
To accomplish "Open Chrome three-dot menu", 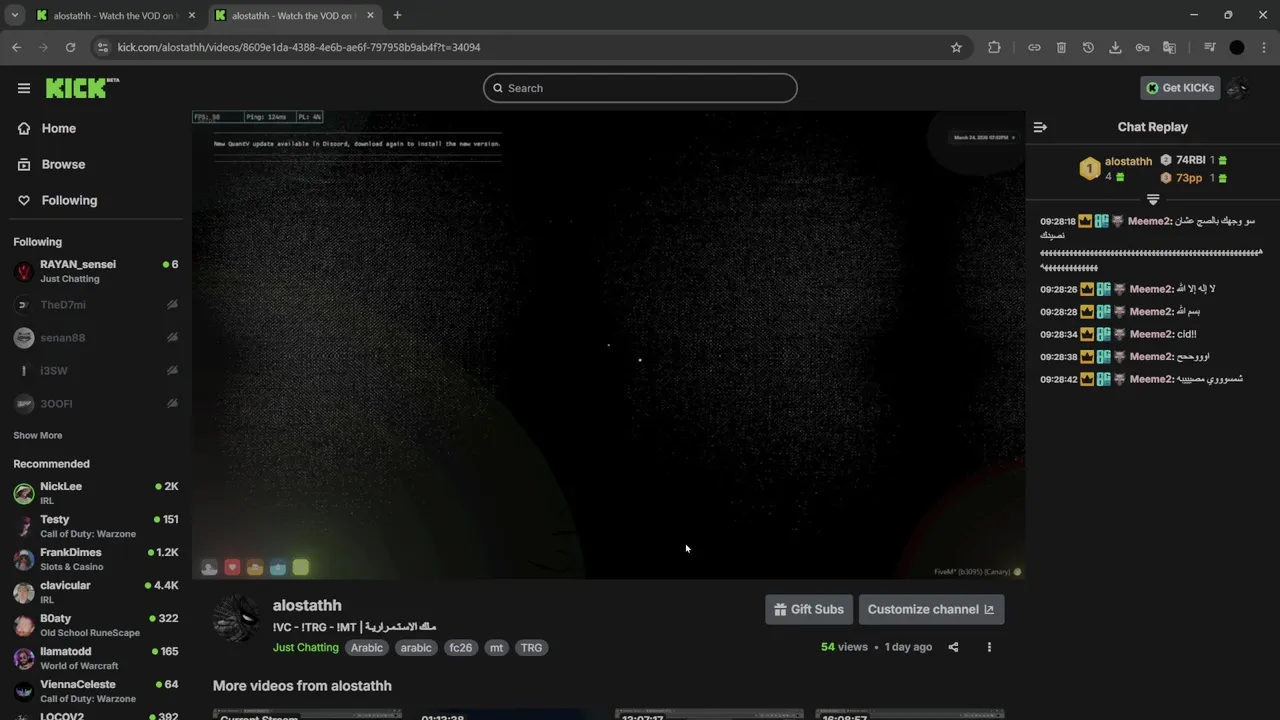I will pyautogui.click(x=1264, y=47).
